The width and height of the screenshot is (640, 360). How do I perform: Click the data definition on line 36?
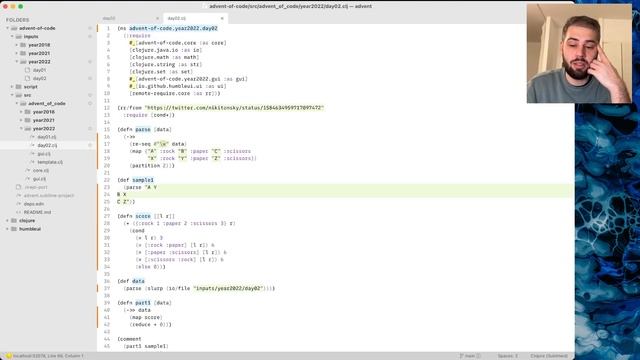(138, 281)
